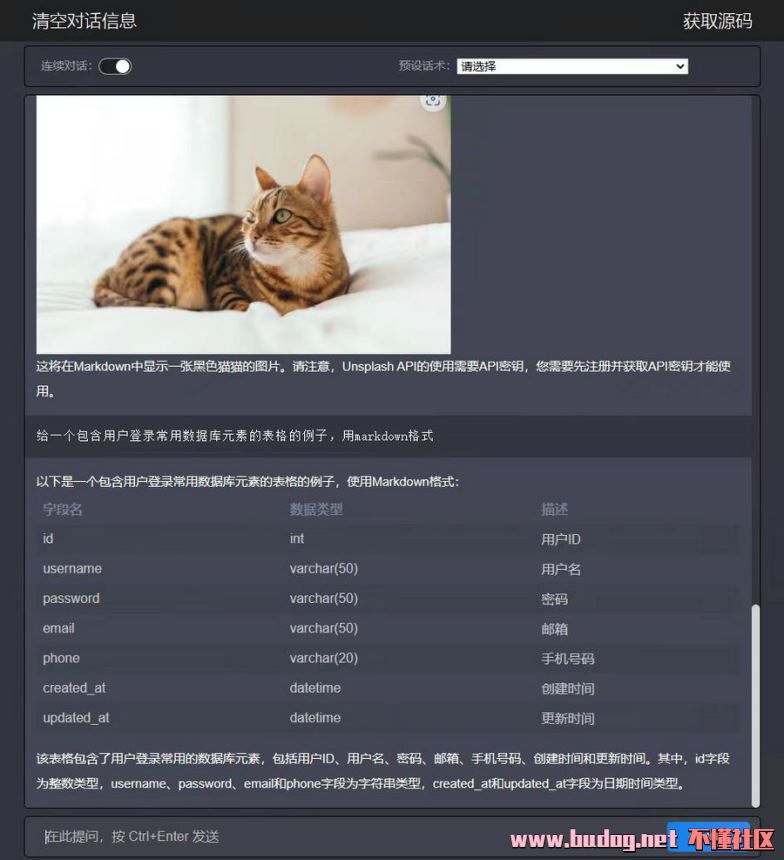The width and height of the screenshot is (784, 860).
Task: Click the 数据类型 table header
Action: coord(316,510)
